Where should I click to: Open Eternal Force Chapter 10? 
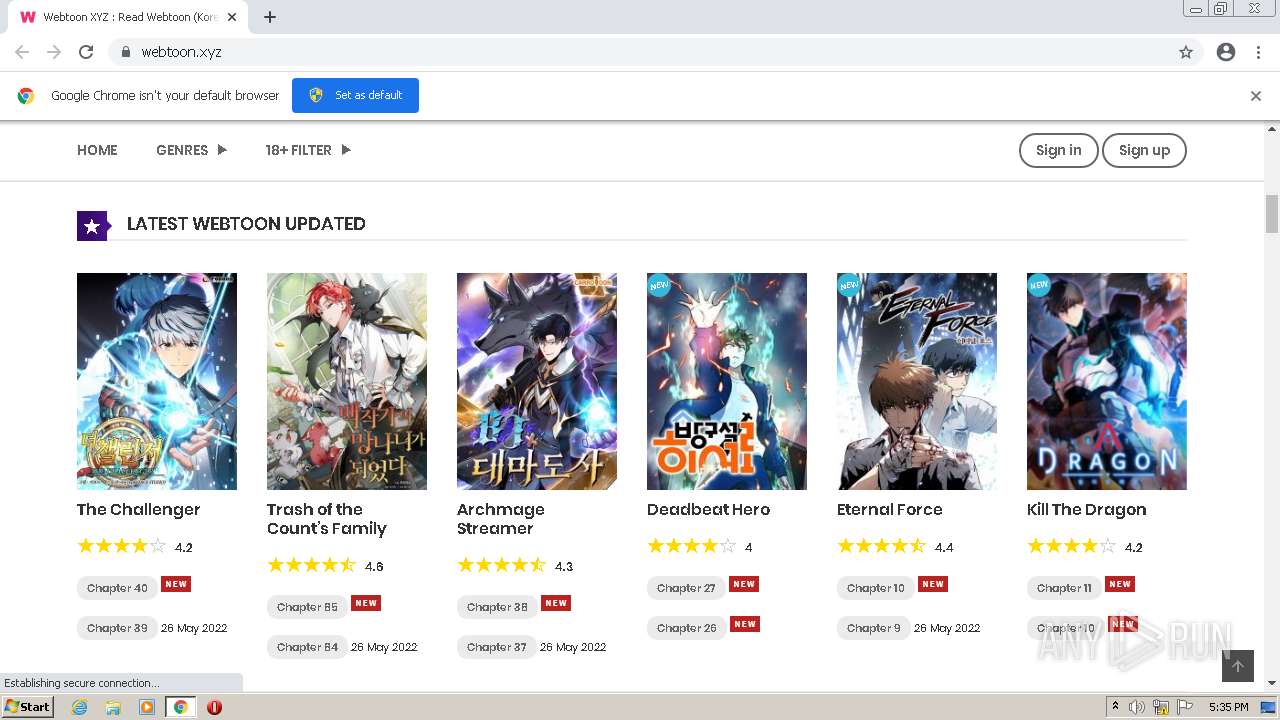point(875,588)
